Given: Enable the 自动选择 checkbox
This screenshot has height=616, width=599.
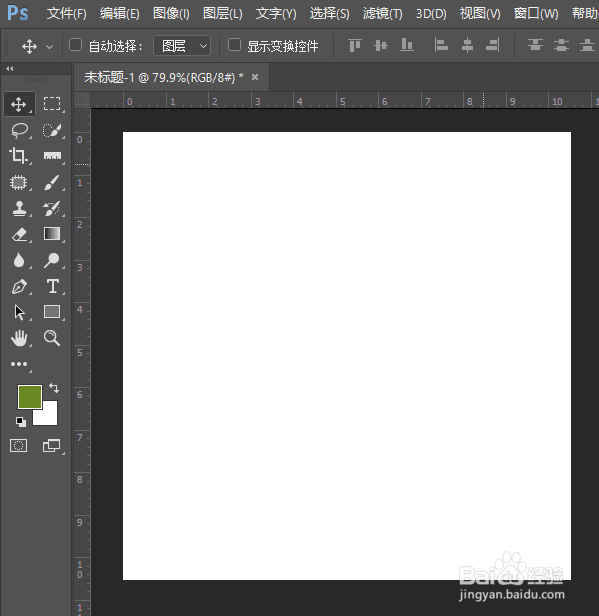Looking at the screenshot, I should click(x=75, y=45).
